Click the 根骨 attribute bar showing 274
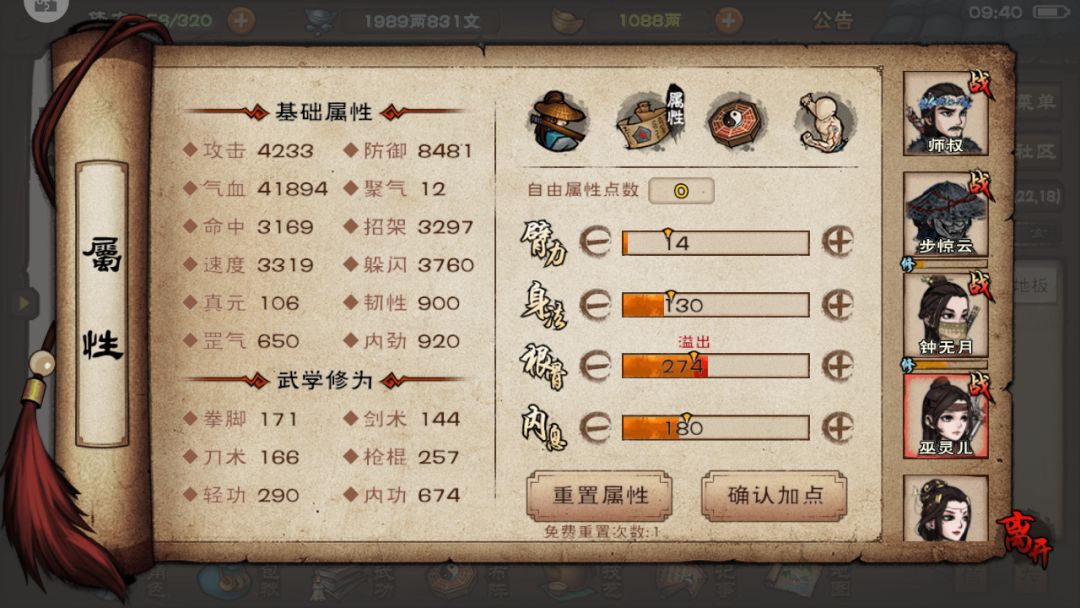Image resolution: width=1080 pixels, height=608 pixels. coord(716,366)
